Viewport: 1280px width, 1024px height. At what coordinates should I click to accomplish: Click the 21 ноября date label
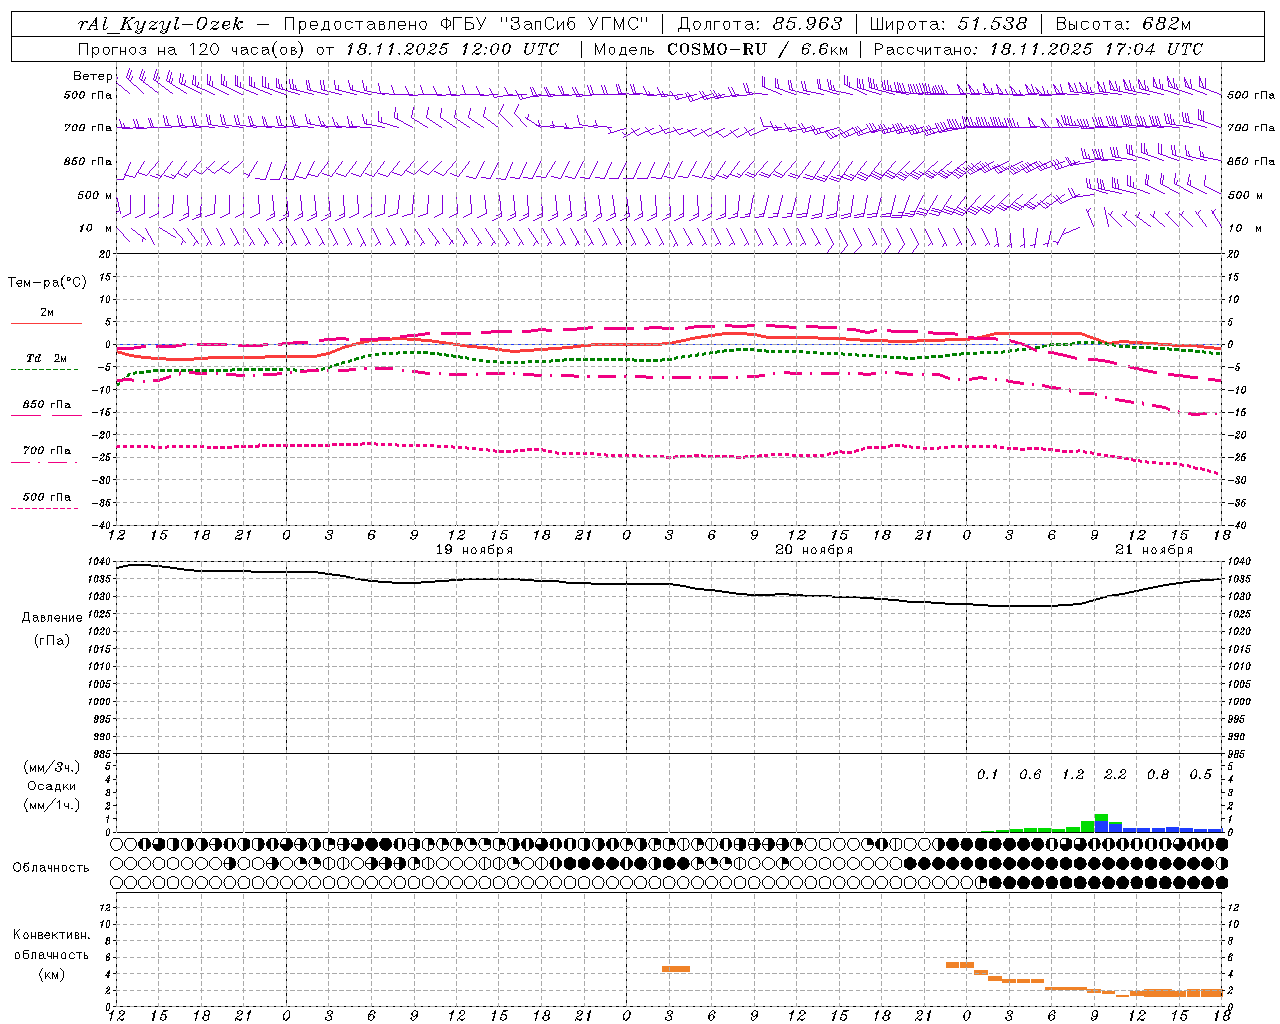click(1154, 550)
